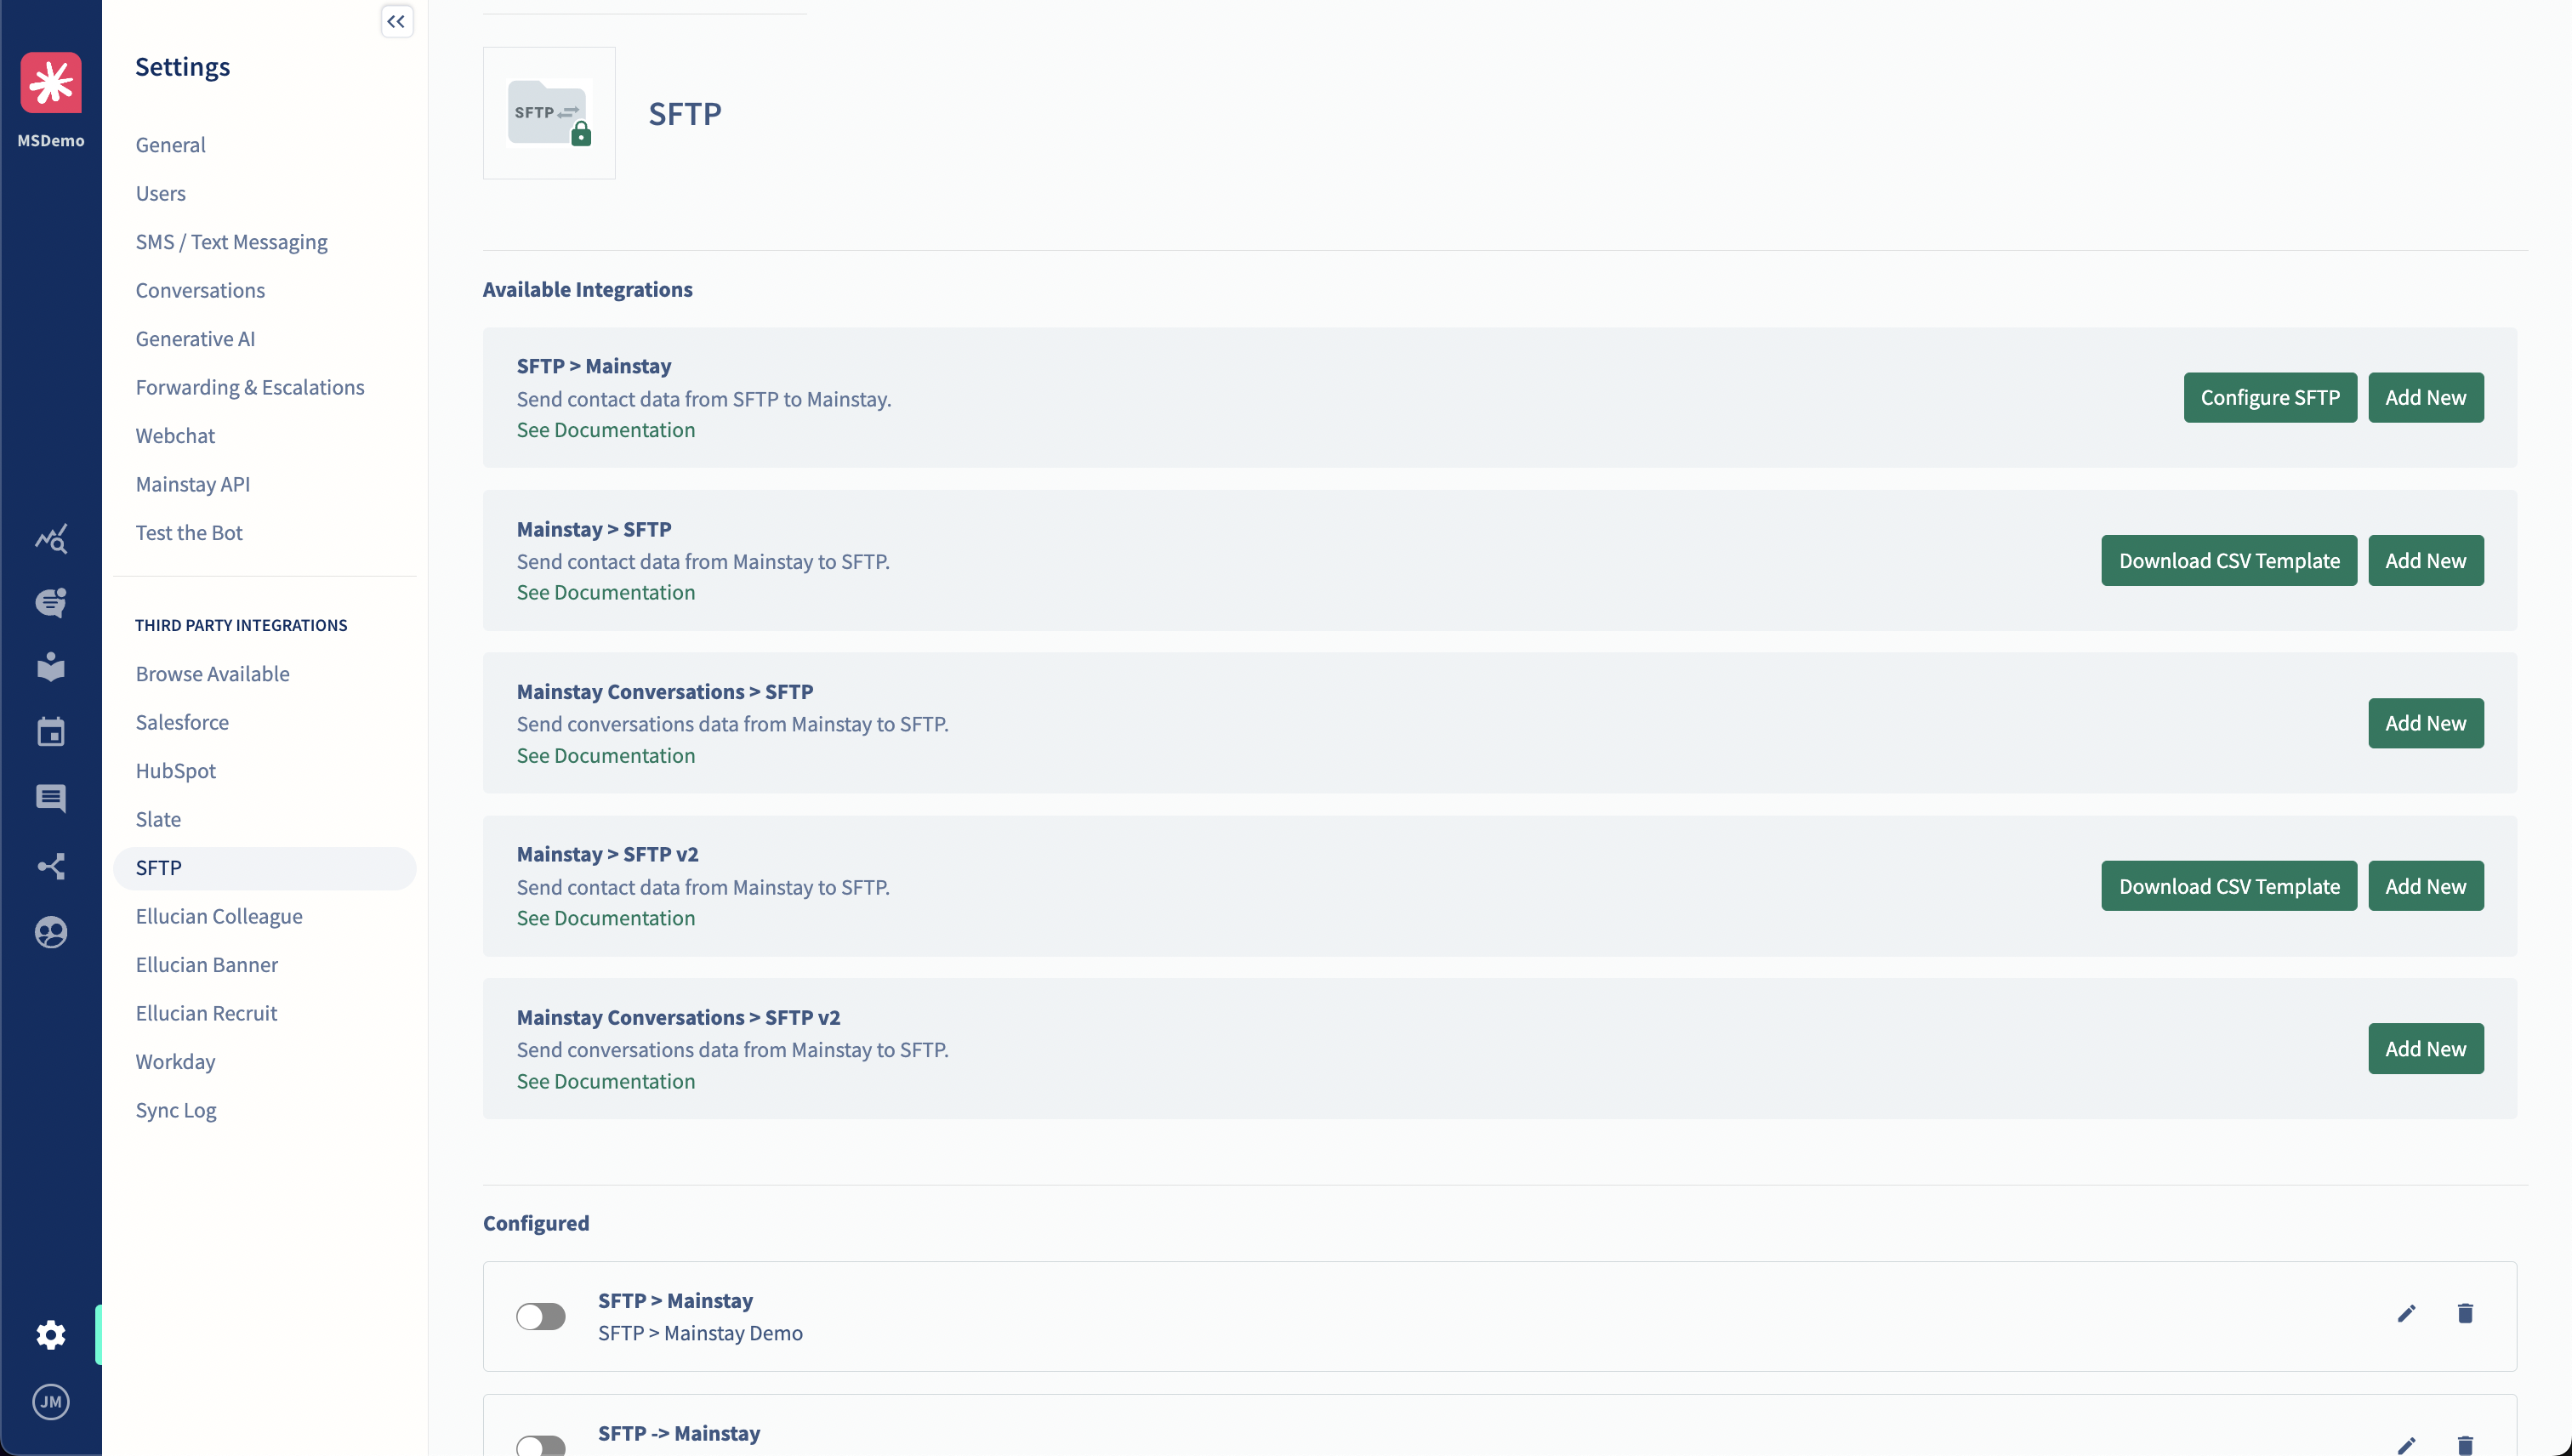See Documentation for Mainstay > SFTP v2
Screen dimensions: 2572x1456
[606, 917]
